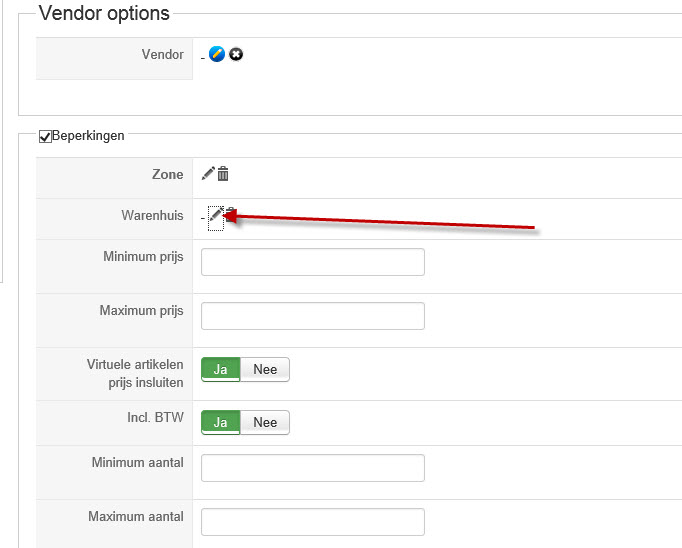Select the Minimum aantal text box
682x548 pixels.
[x=313, y=468]
